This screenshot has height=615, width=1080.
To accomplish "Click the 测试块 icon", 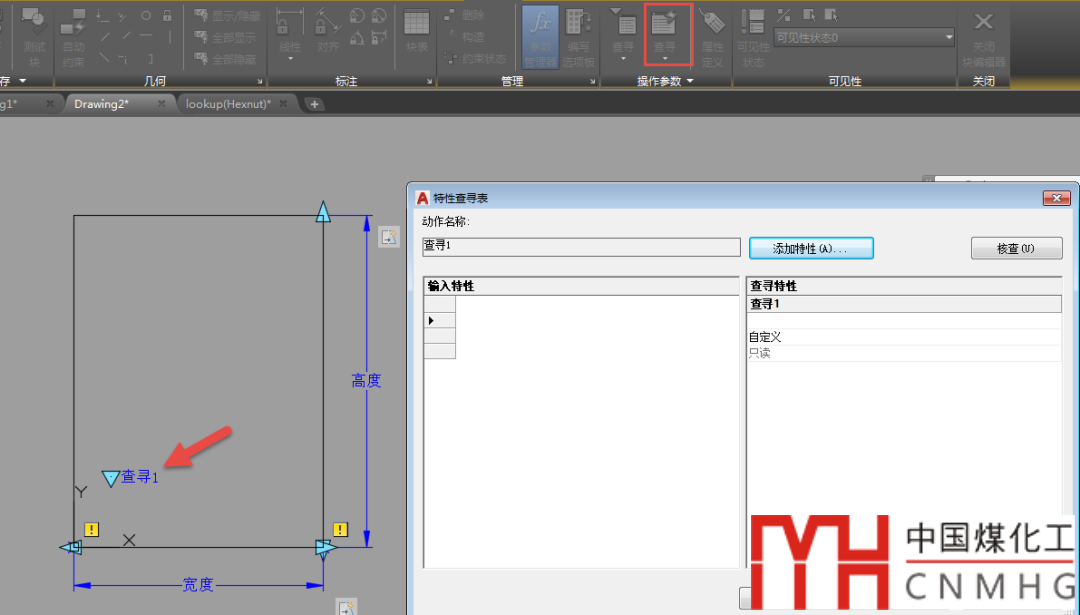I will pyautogui.click(x=35, y=33).
